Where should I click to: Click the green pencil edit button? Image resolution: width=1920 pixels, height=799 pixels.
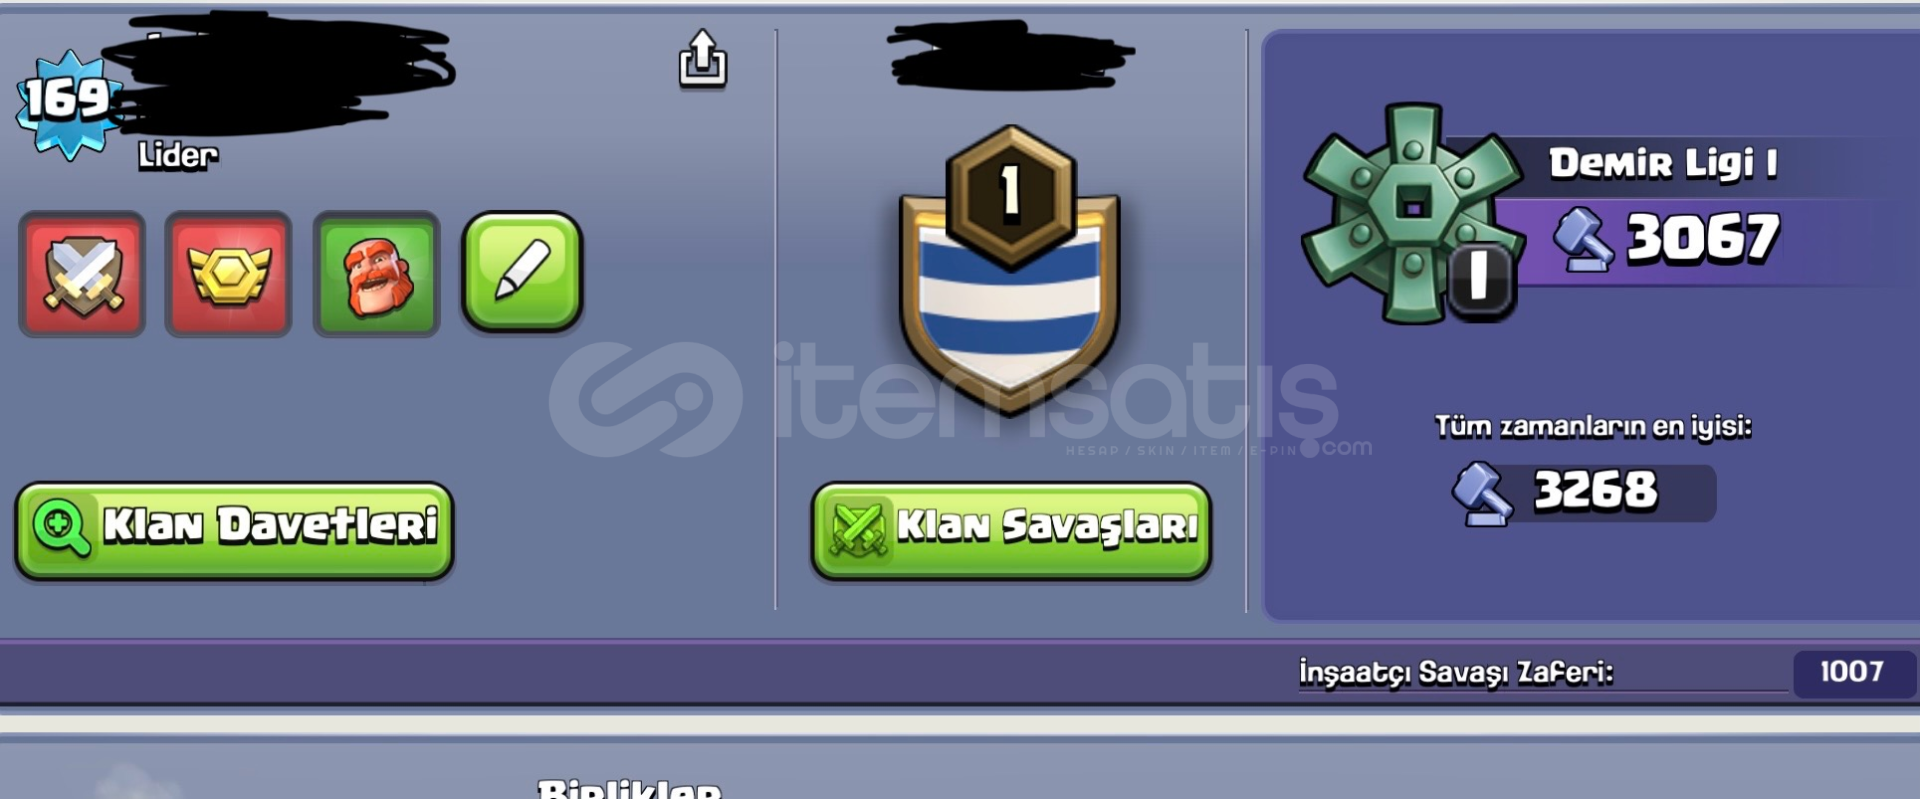[522, 272]
